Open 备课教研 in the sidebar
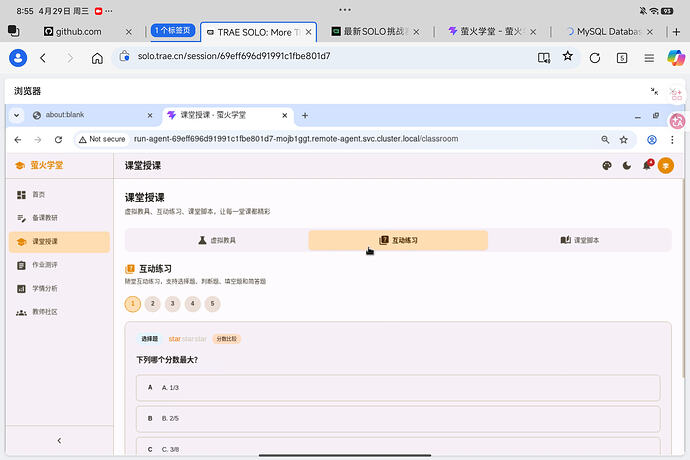The height and width of the screenshot is (460, 690). click(x=59, y=218)
